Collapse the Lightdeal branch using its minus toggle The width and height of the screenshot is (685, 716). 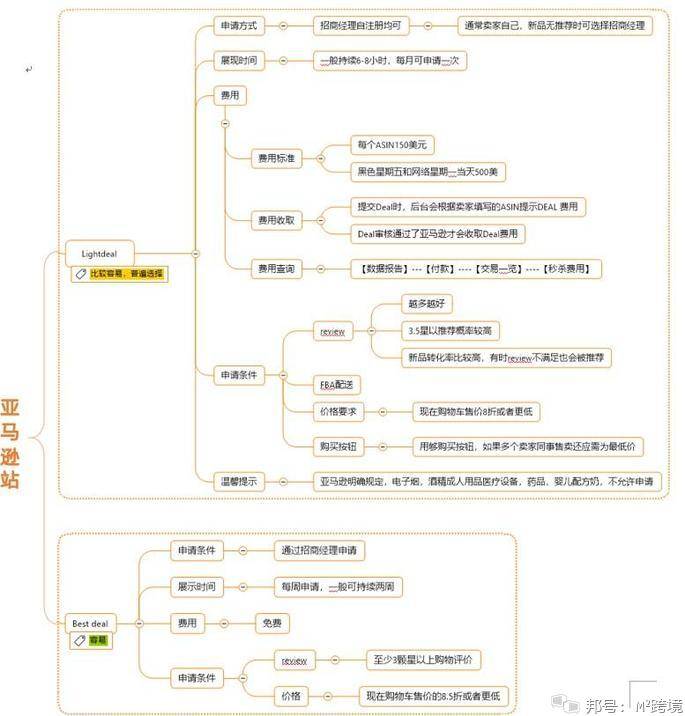(x=195, y=253)
